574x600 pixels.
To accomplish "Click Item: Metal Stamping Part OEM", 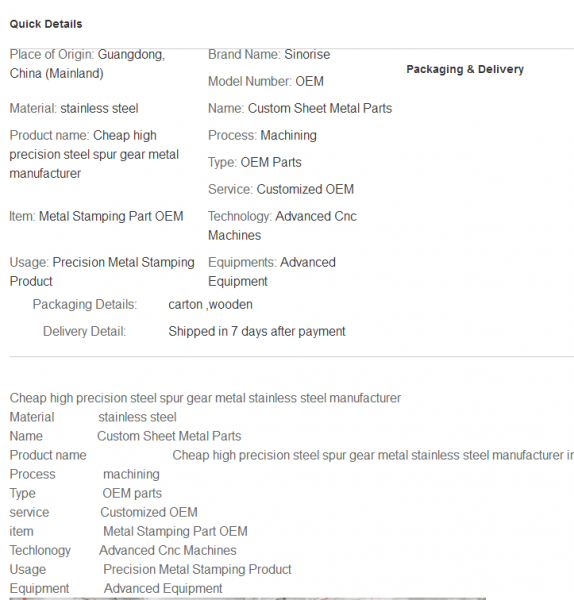I will click(96, 217).
